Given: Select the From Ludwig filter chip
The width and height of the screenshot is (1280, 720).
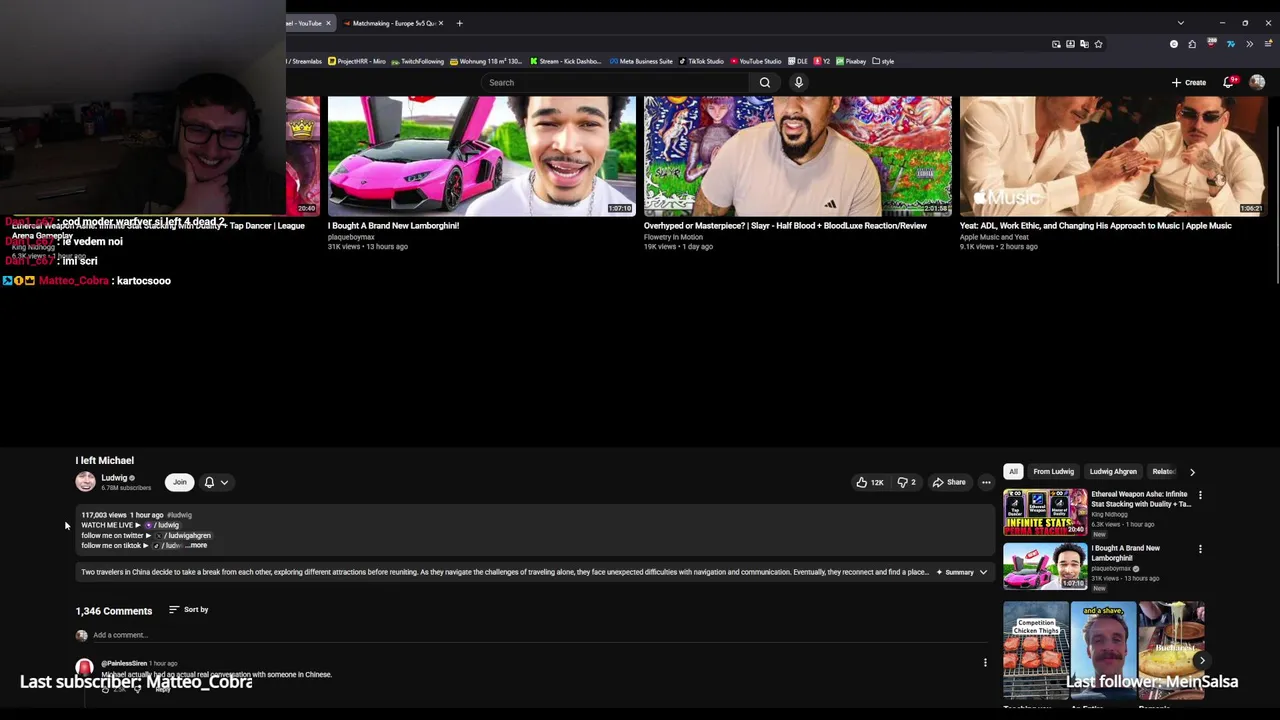Looking at the screenshot, I should click(x=1053, y=472).
